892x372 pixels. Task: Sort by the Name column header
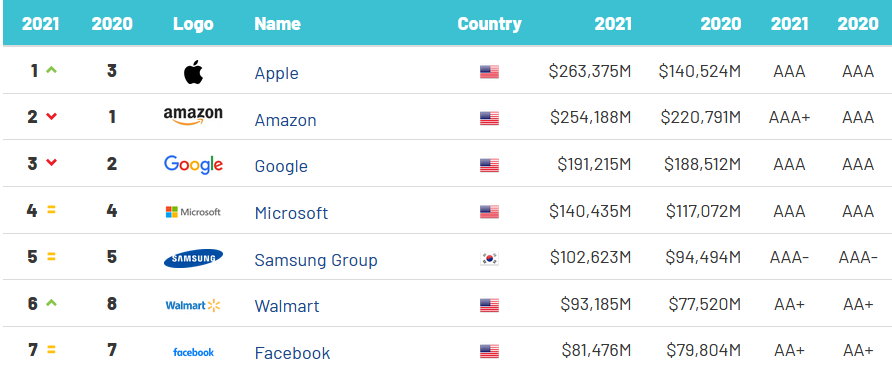tap(278, 24)
